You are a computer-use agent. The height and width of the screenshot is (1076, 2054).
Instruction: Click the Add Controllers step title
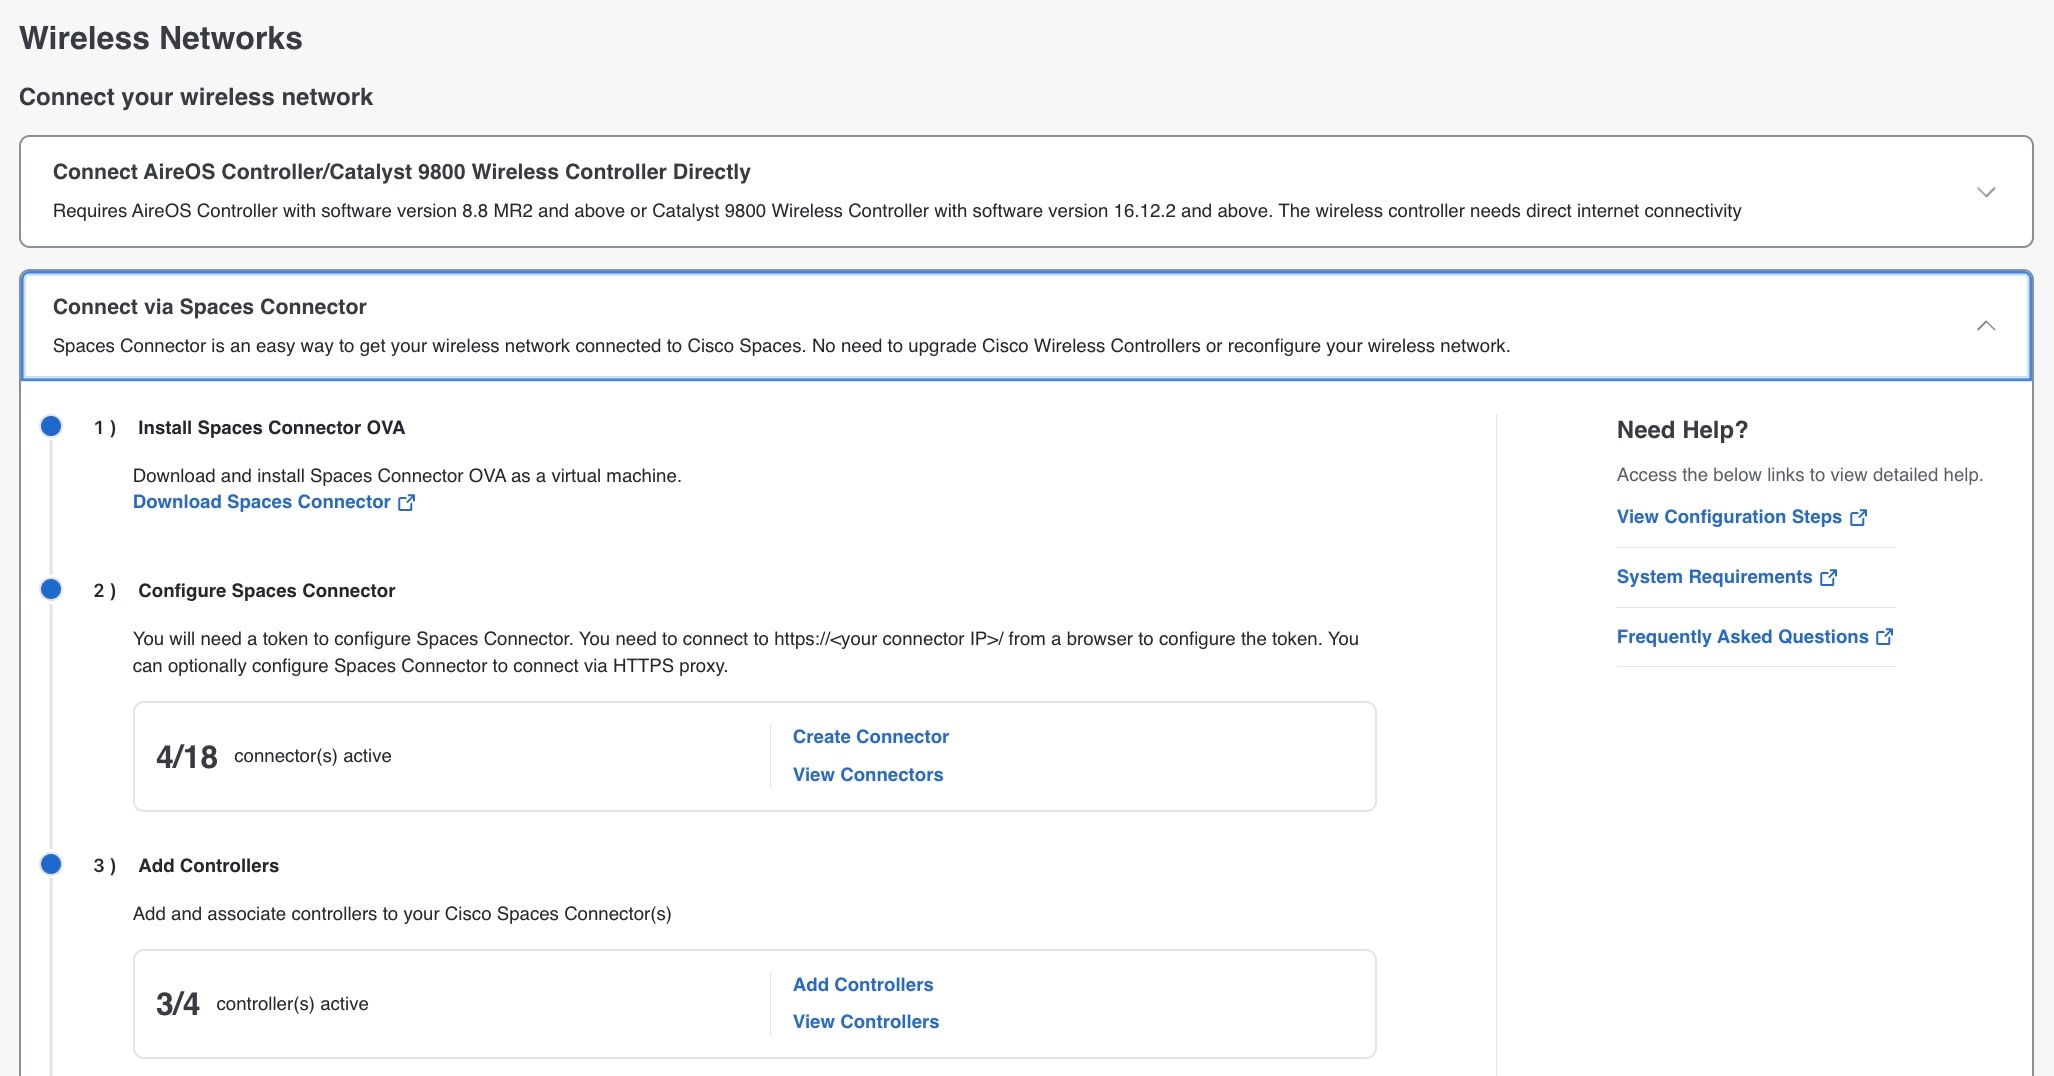point(209,866)
